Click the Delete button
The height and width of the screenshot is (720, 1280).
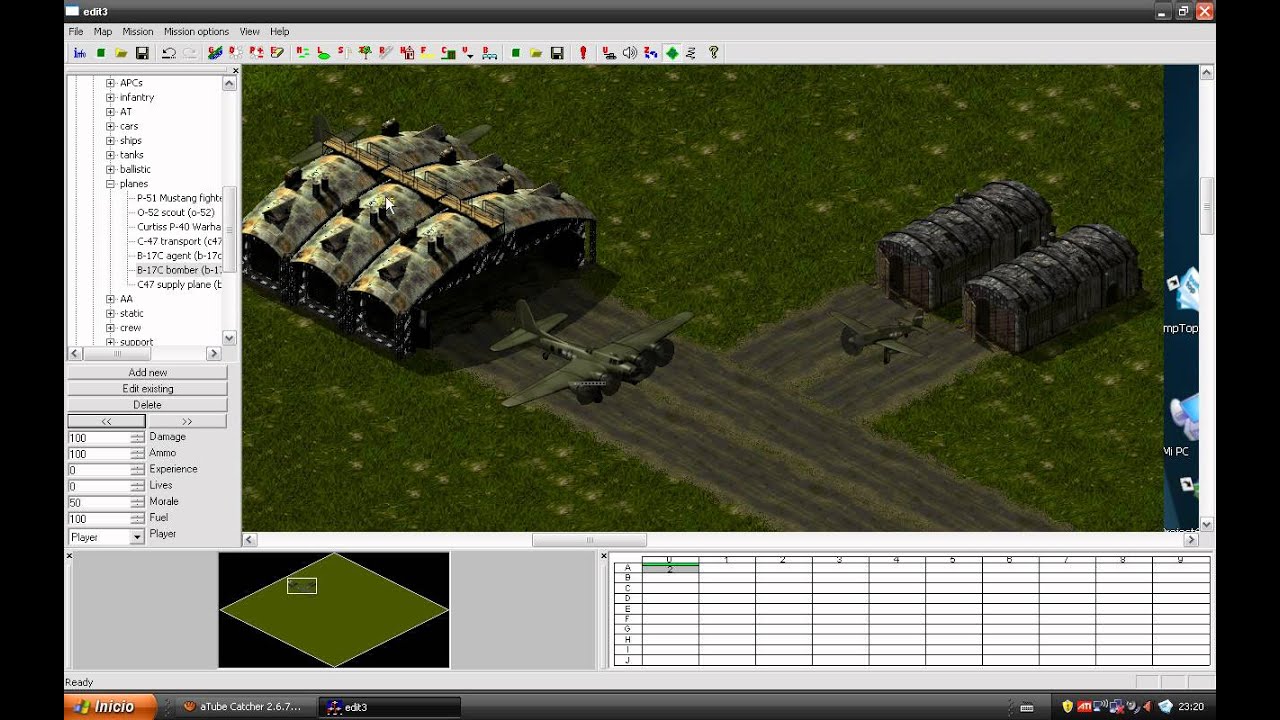[x=147, y=404]
